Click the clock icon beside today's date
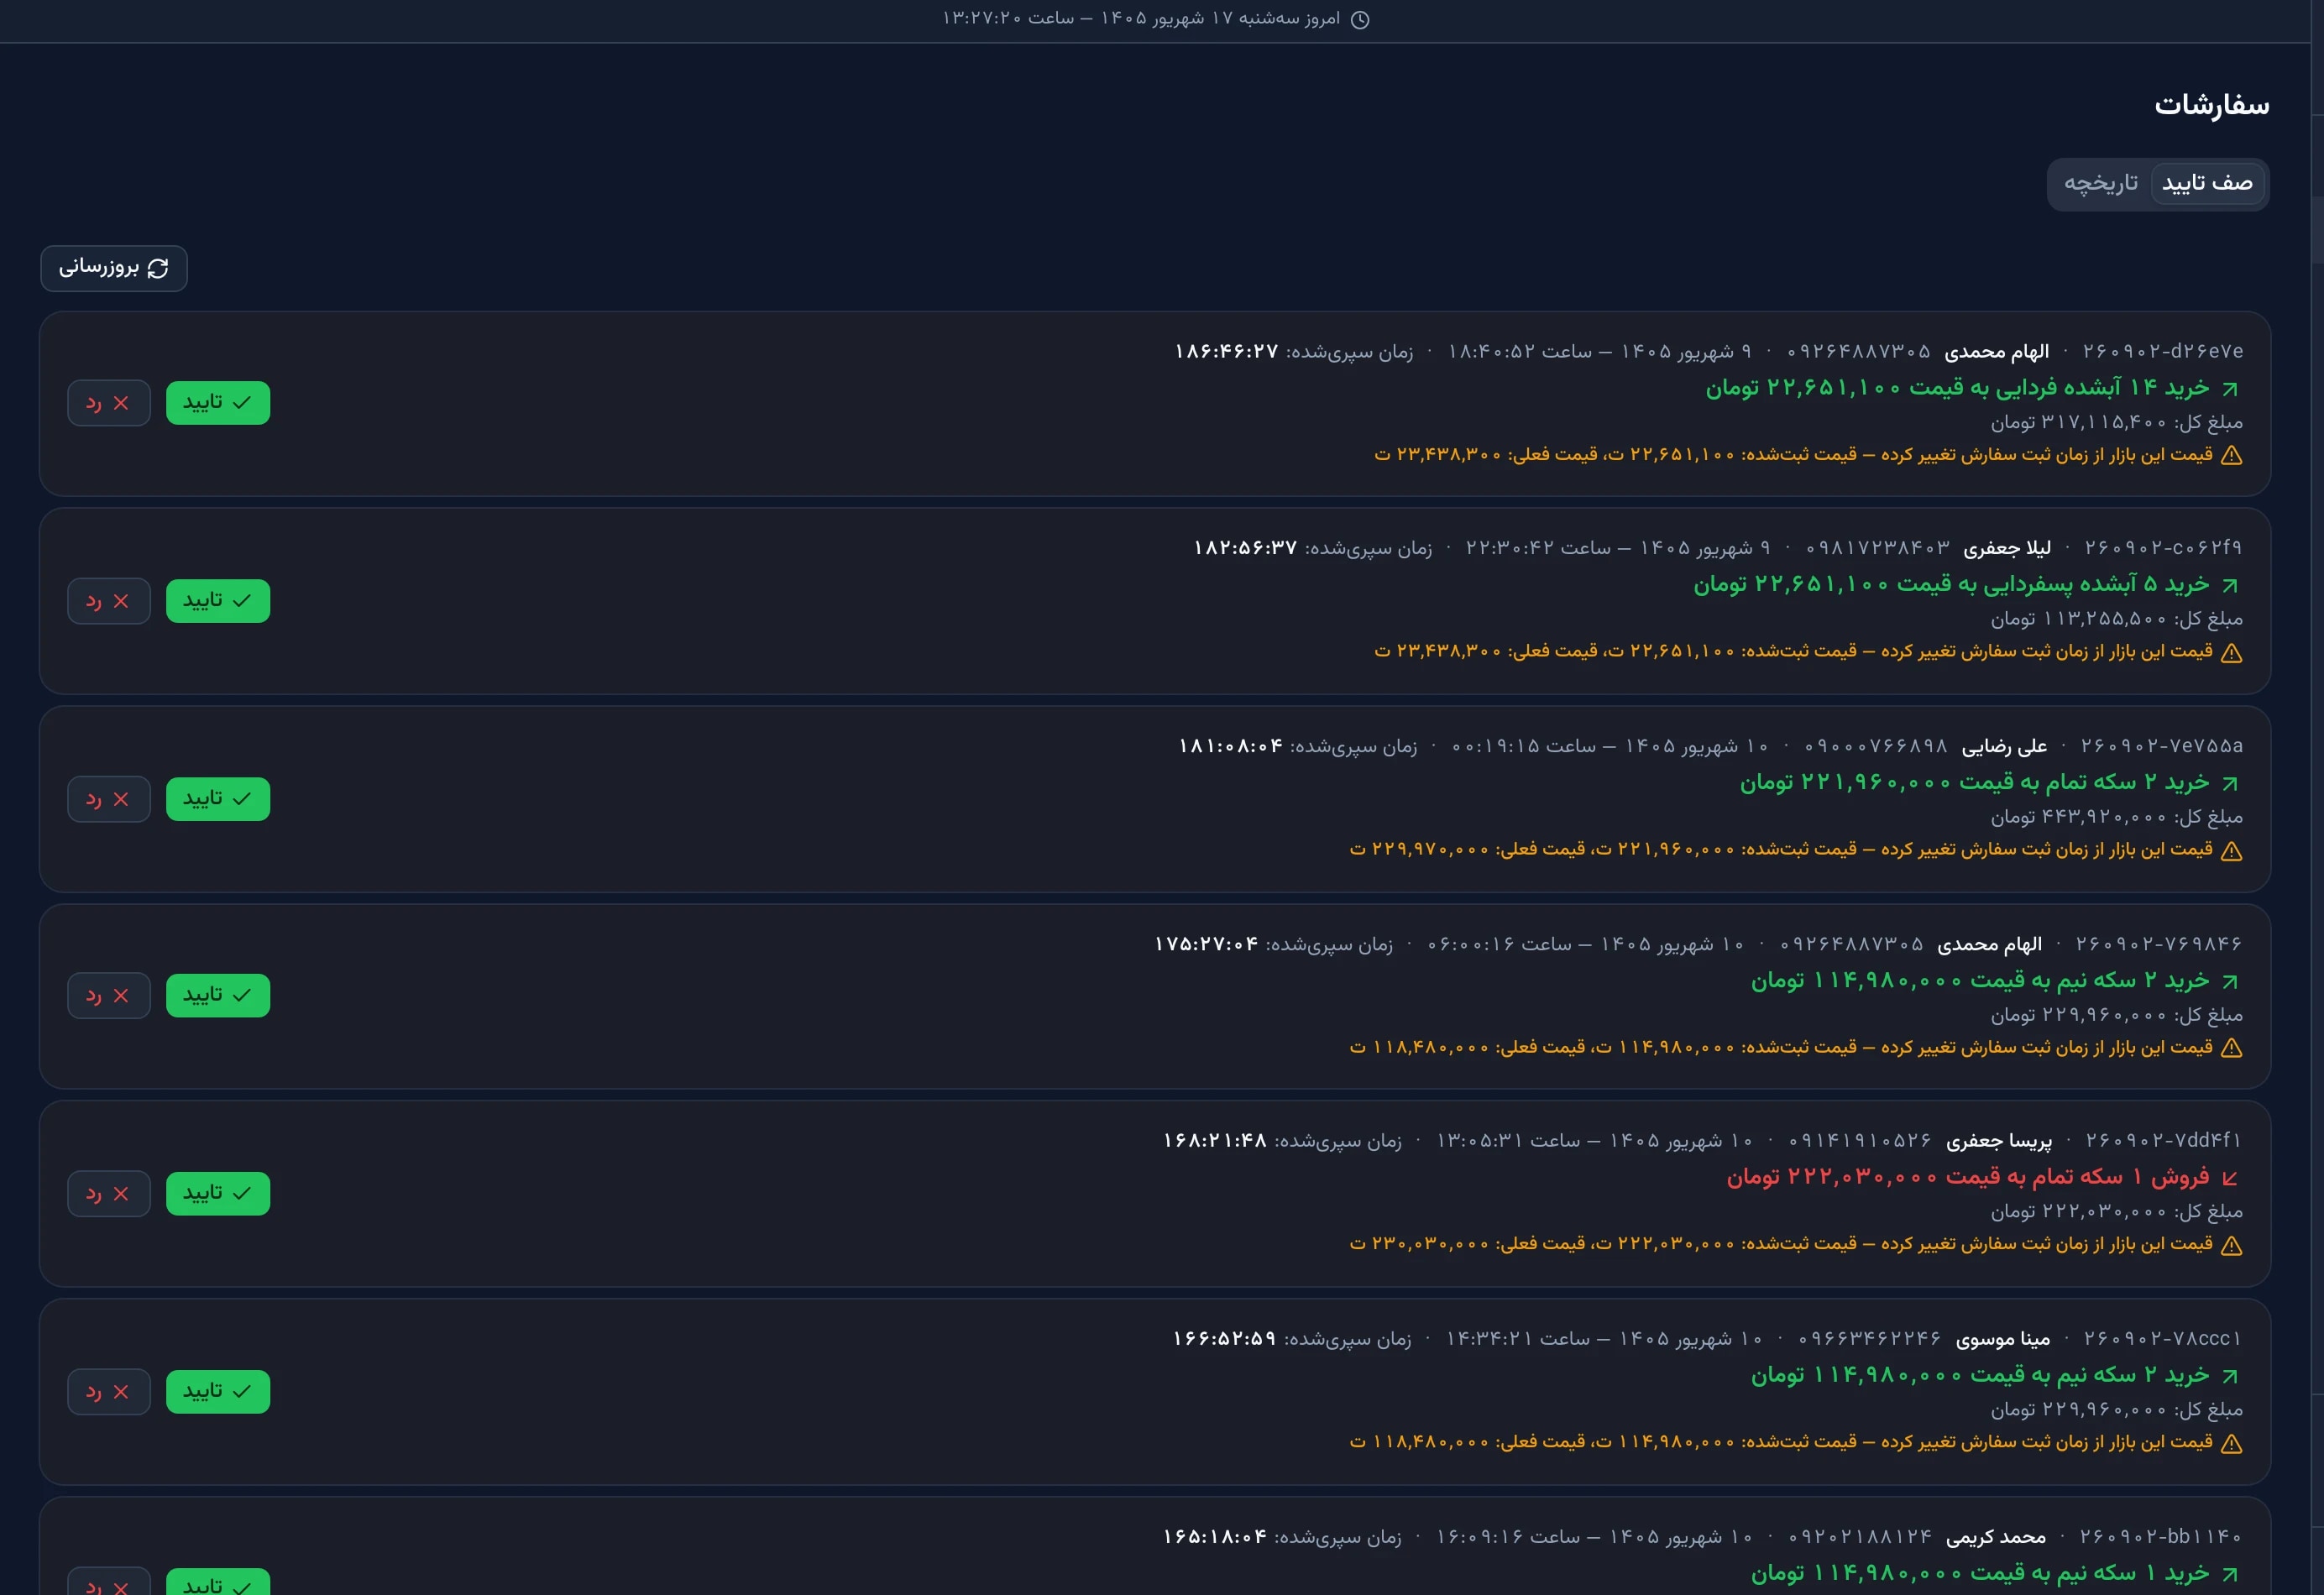This screenshot has width=2324, height=1595. [1360, 20]
